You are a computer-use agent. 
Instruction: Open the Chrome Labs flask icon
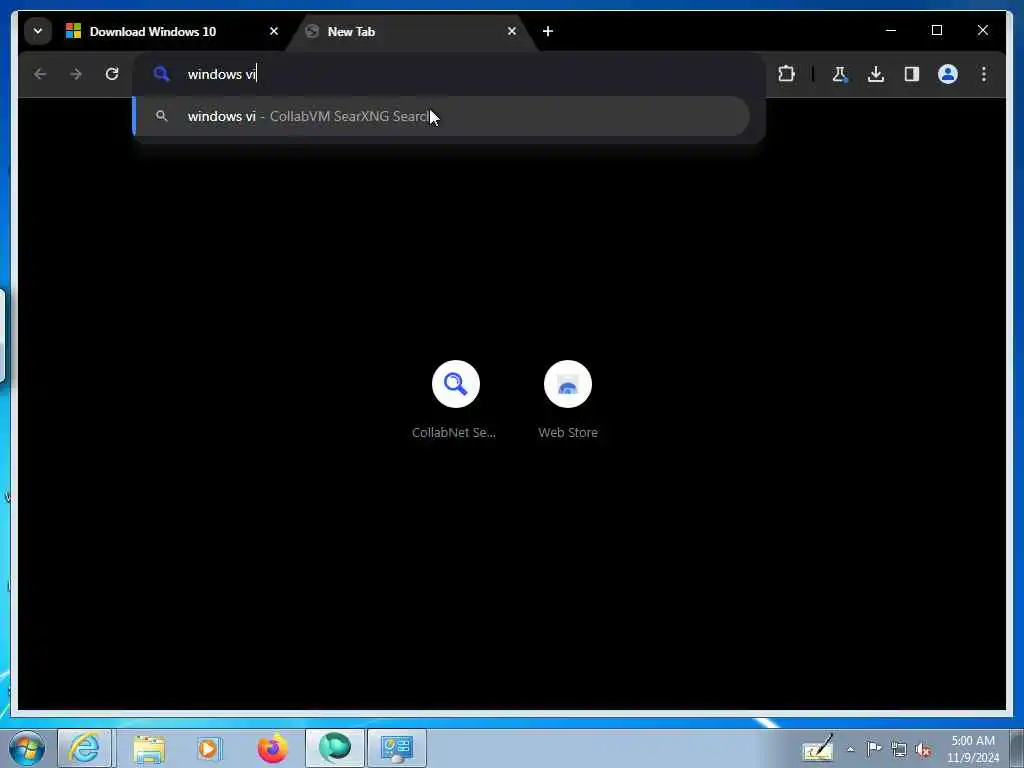pos(840,74)
